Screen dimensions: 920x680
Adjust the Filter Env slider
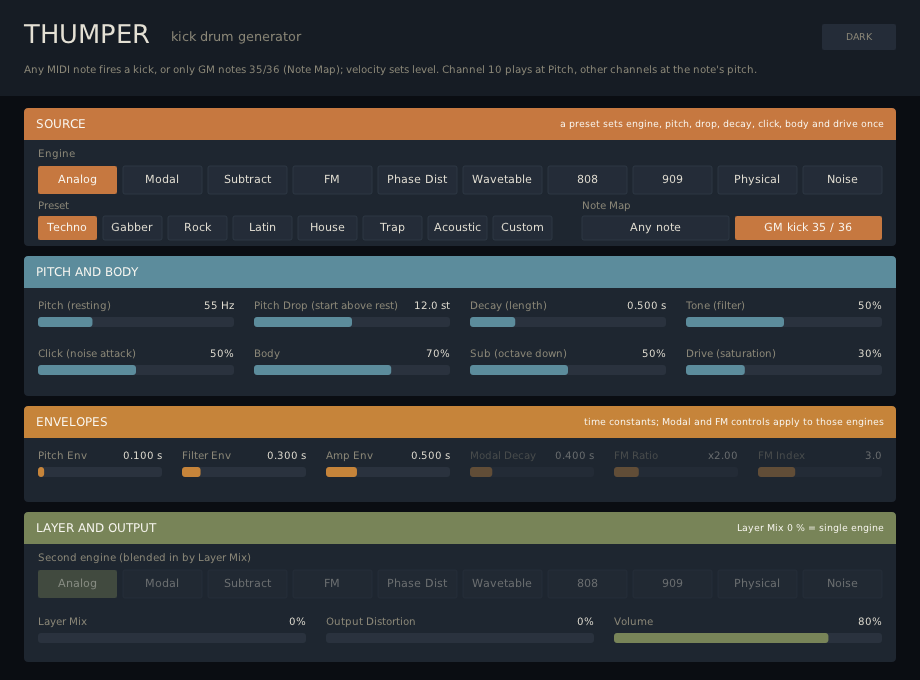[x=244, y=472]
